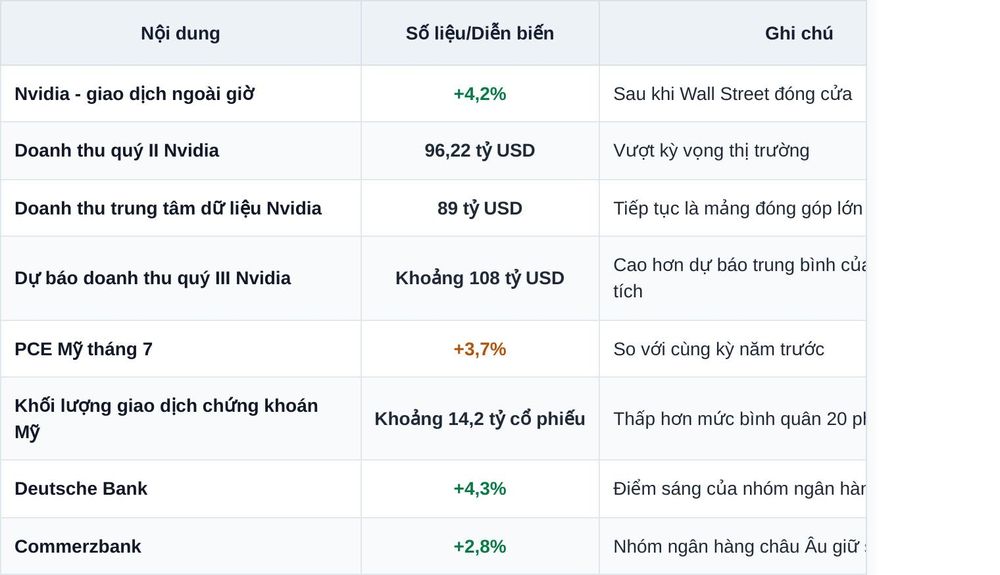1000x575 pixels.
Task: Select the Deutsche Bank row label
Action: (x=81, y=489)
